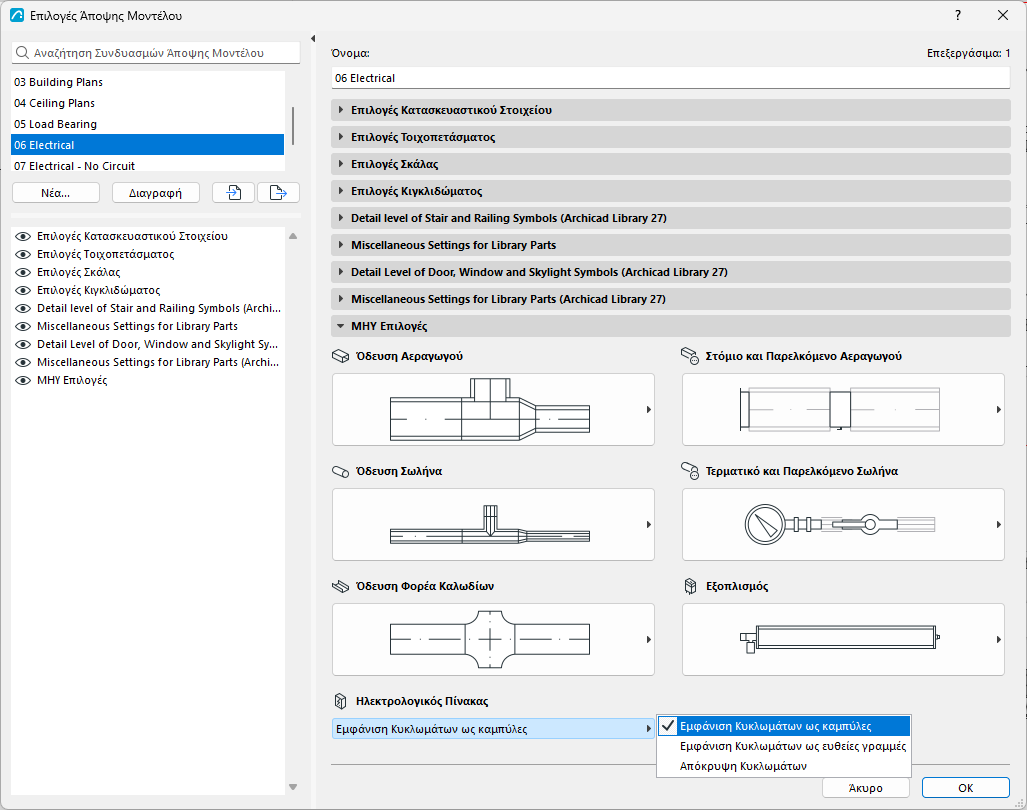The width and height of the screenshot is (1027, 810).
Task: Click the Εξοπλισμός equipment icon
Action: (690, 586)
